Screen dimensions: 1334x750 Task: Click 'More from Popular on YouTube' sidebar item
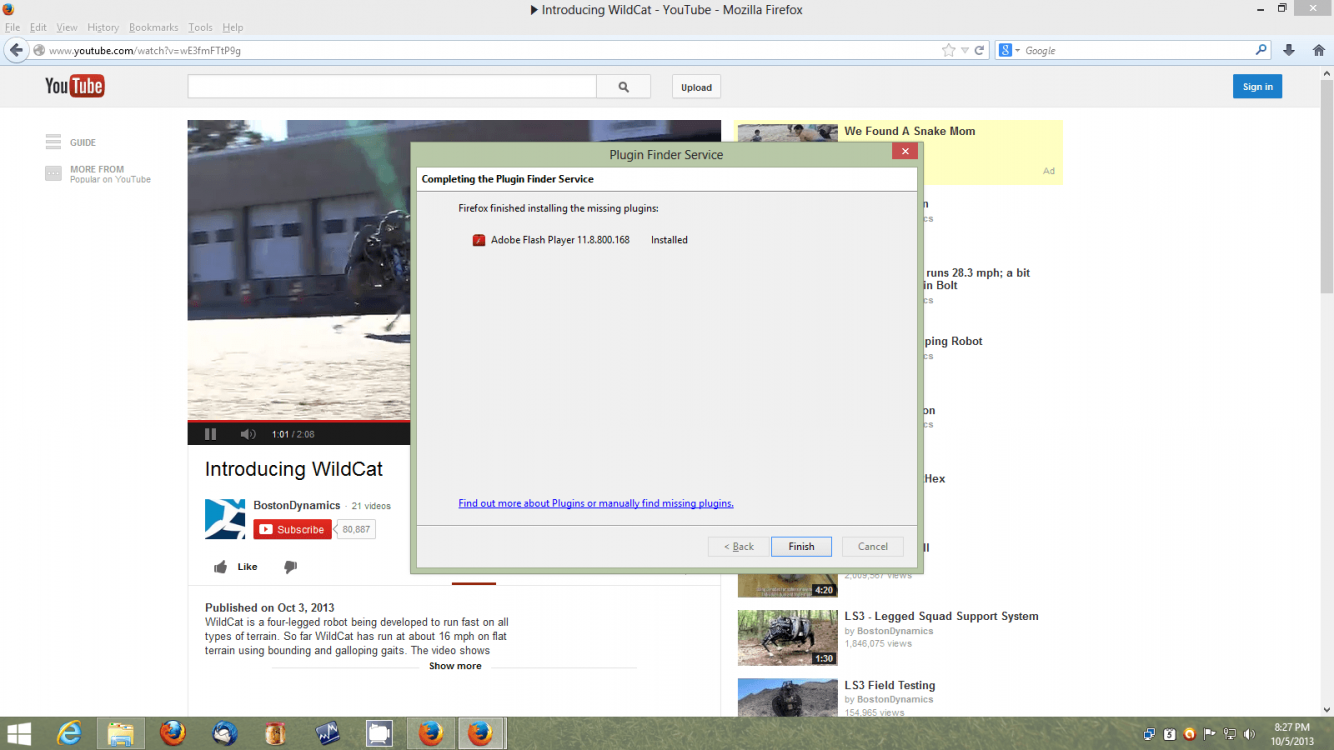click(x=98, y=174)
